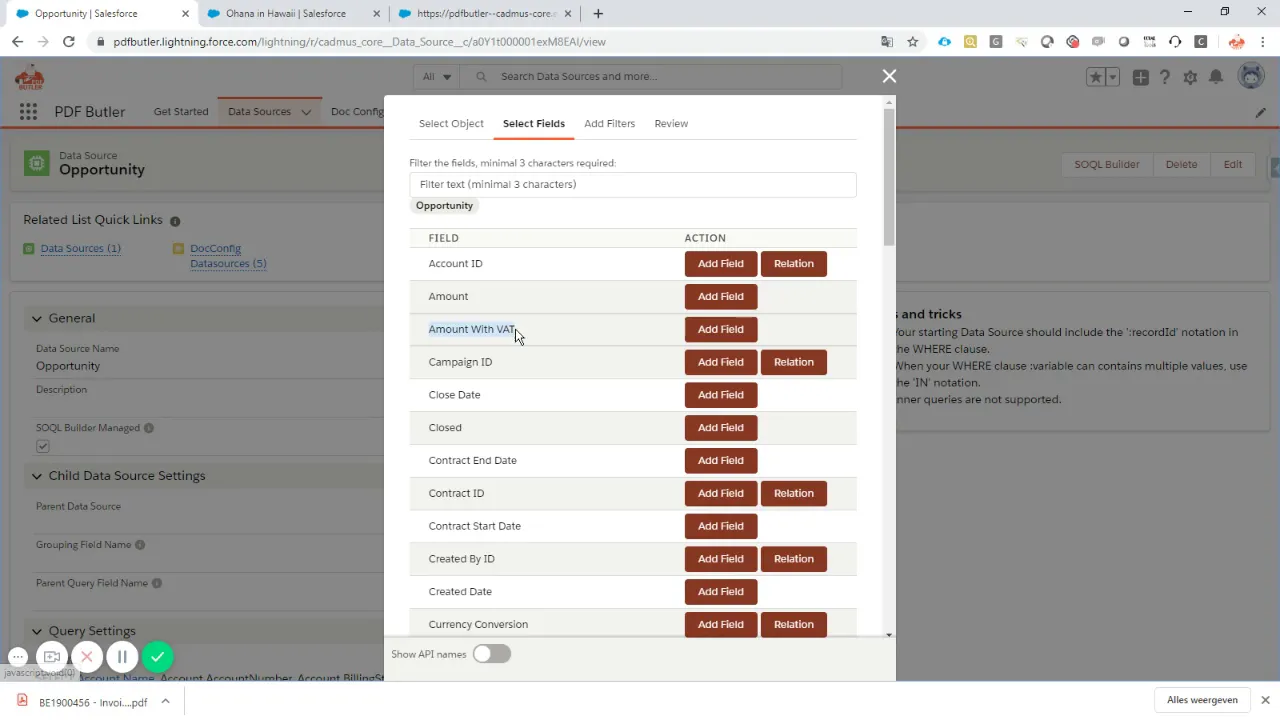
Task: Add Field for Close Date
Action: coord(721,395)
